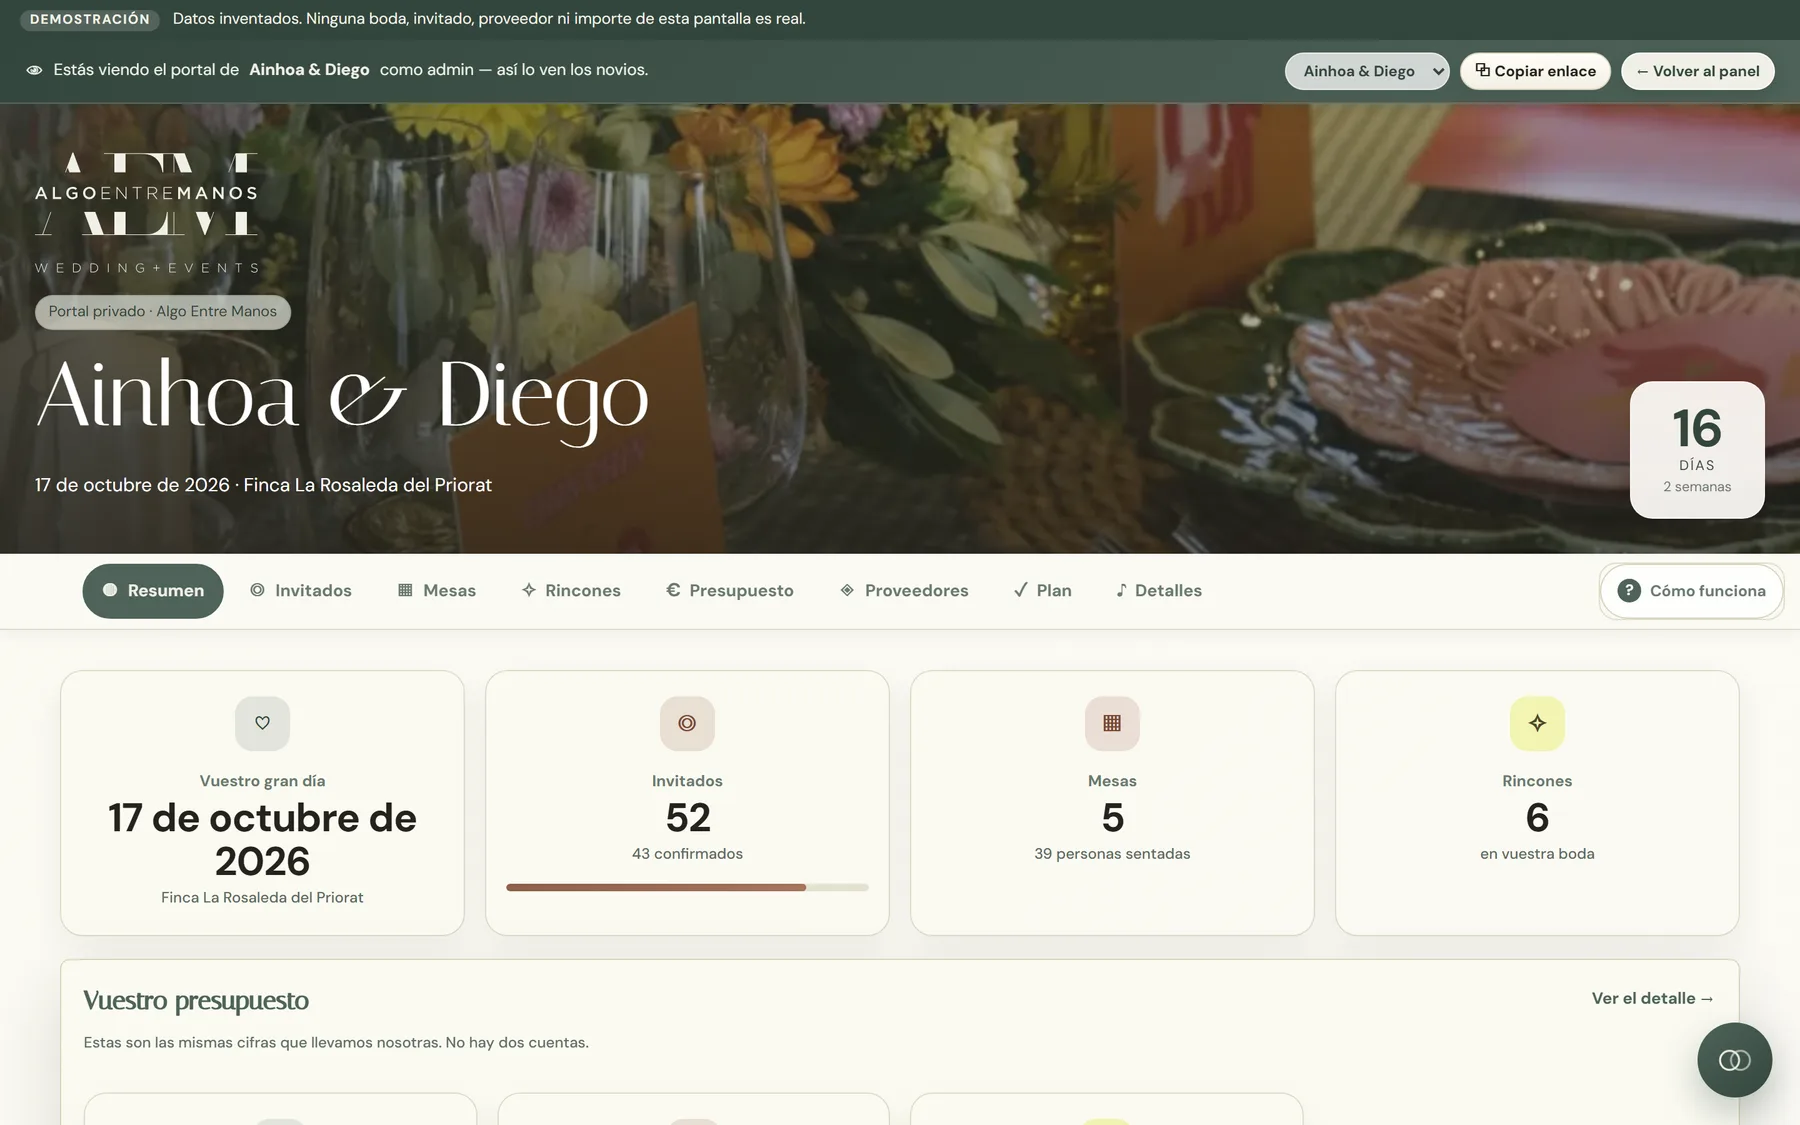Screen dimensions: 1800x1125
Task: Click the 16 días countdown card
Action: click(1697, 450)
